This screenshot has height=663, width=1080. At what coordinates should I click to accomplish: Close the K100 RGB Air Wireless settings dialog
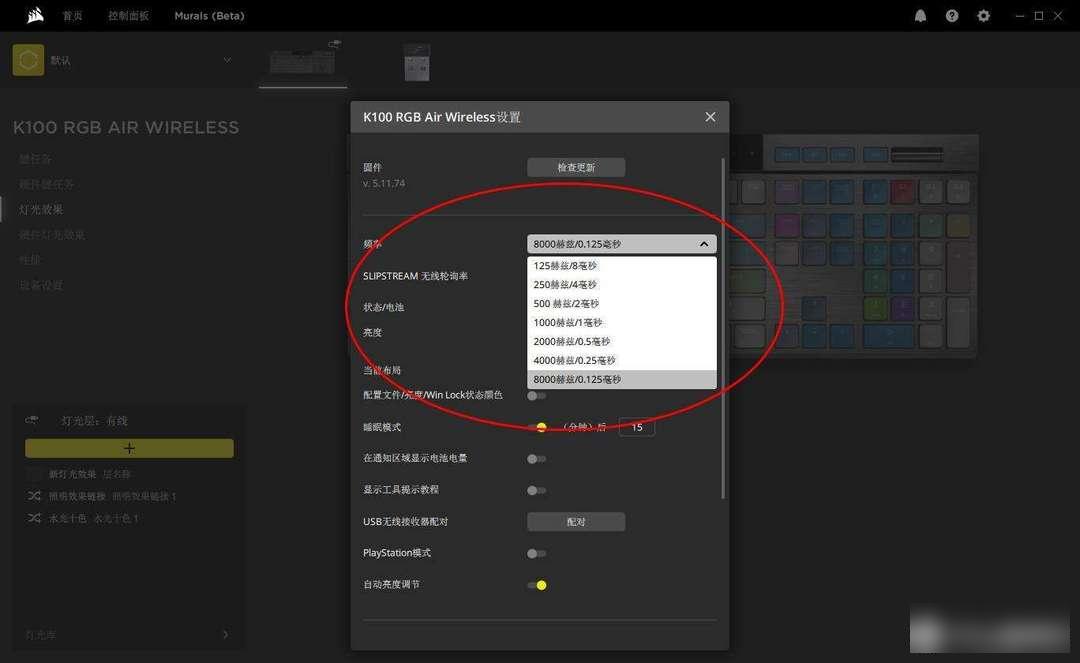(x=710, y=117)
